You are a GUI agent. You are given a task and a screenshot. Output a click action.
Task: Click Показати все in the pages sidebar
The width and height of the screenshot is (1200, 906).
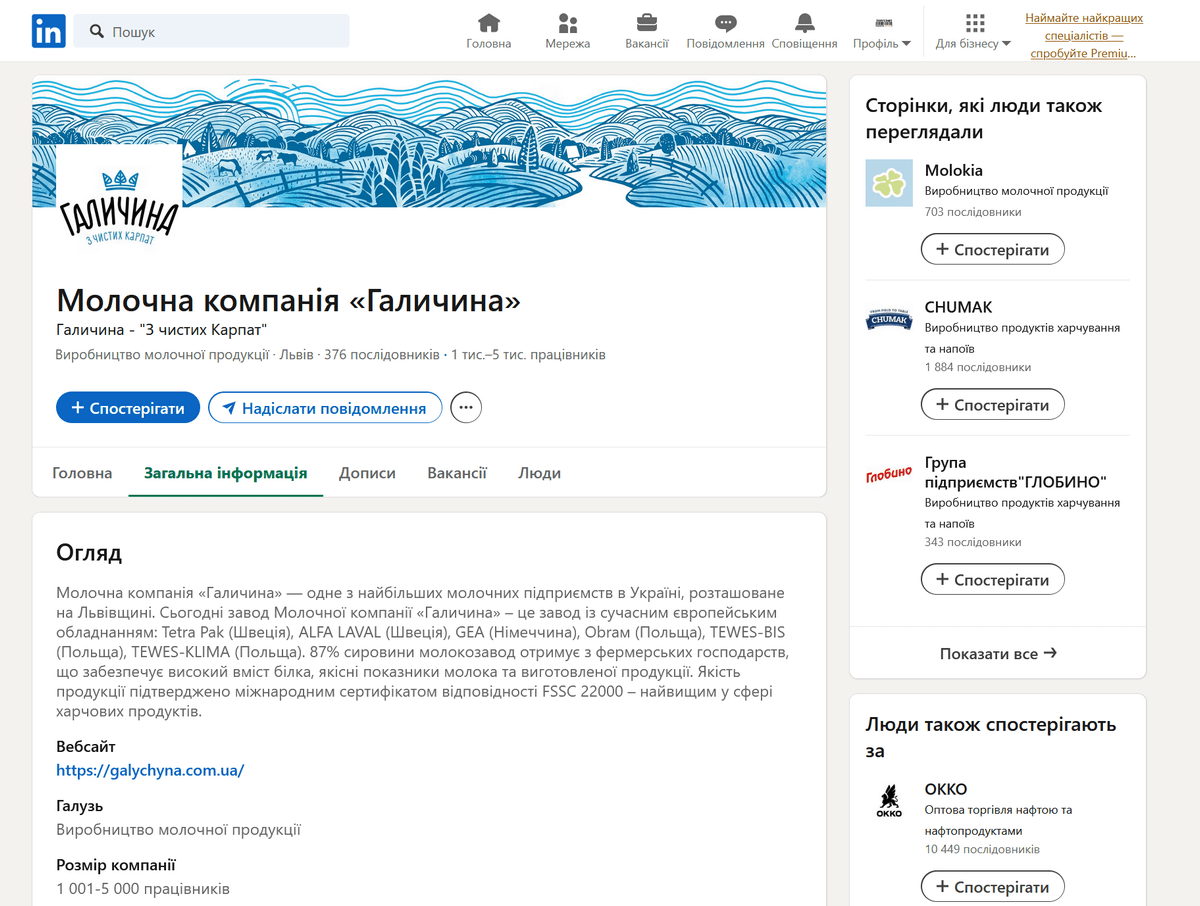tap(996, 653)
